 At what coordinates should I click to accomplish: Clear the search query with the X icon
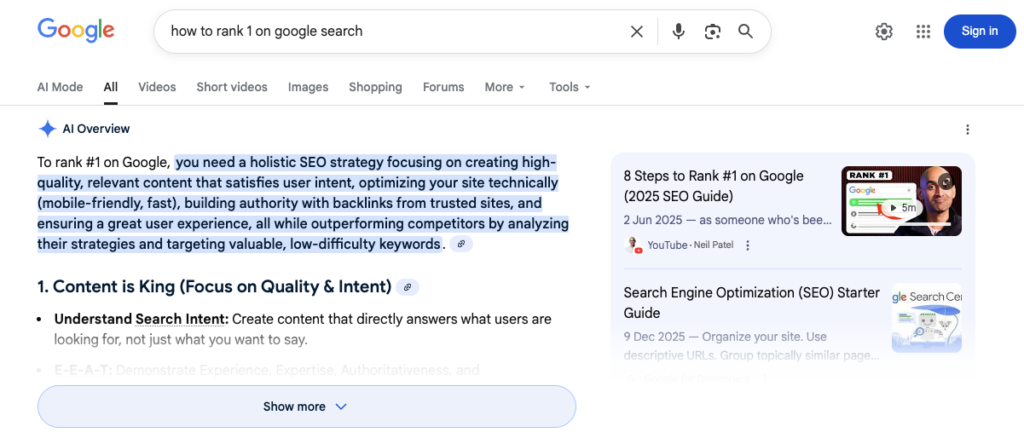[x=637, y=31]
